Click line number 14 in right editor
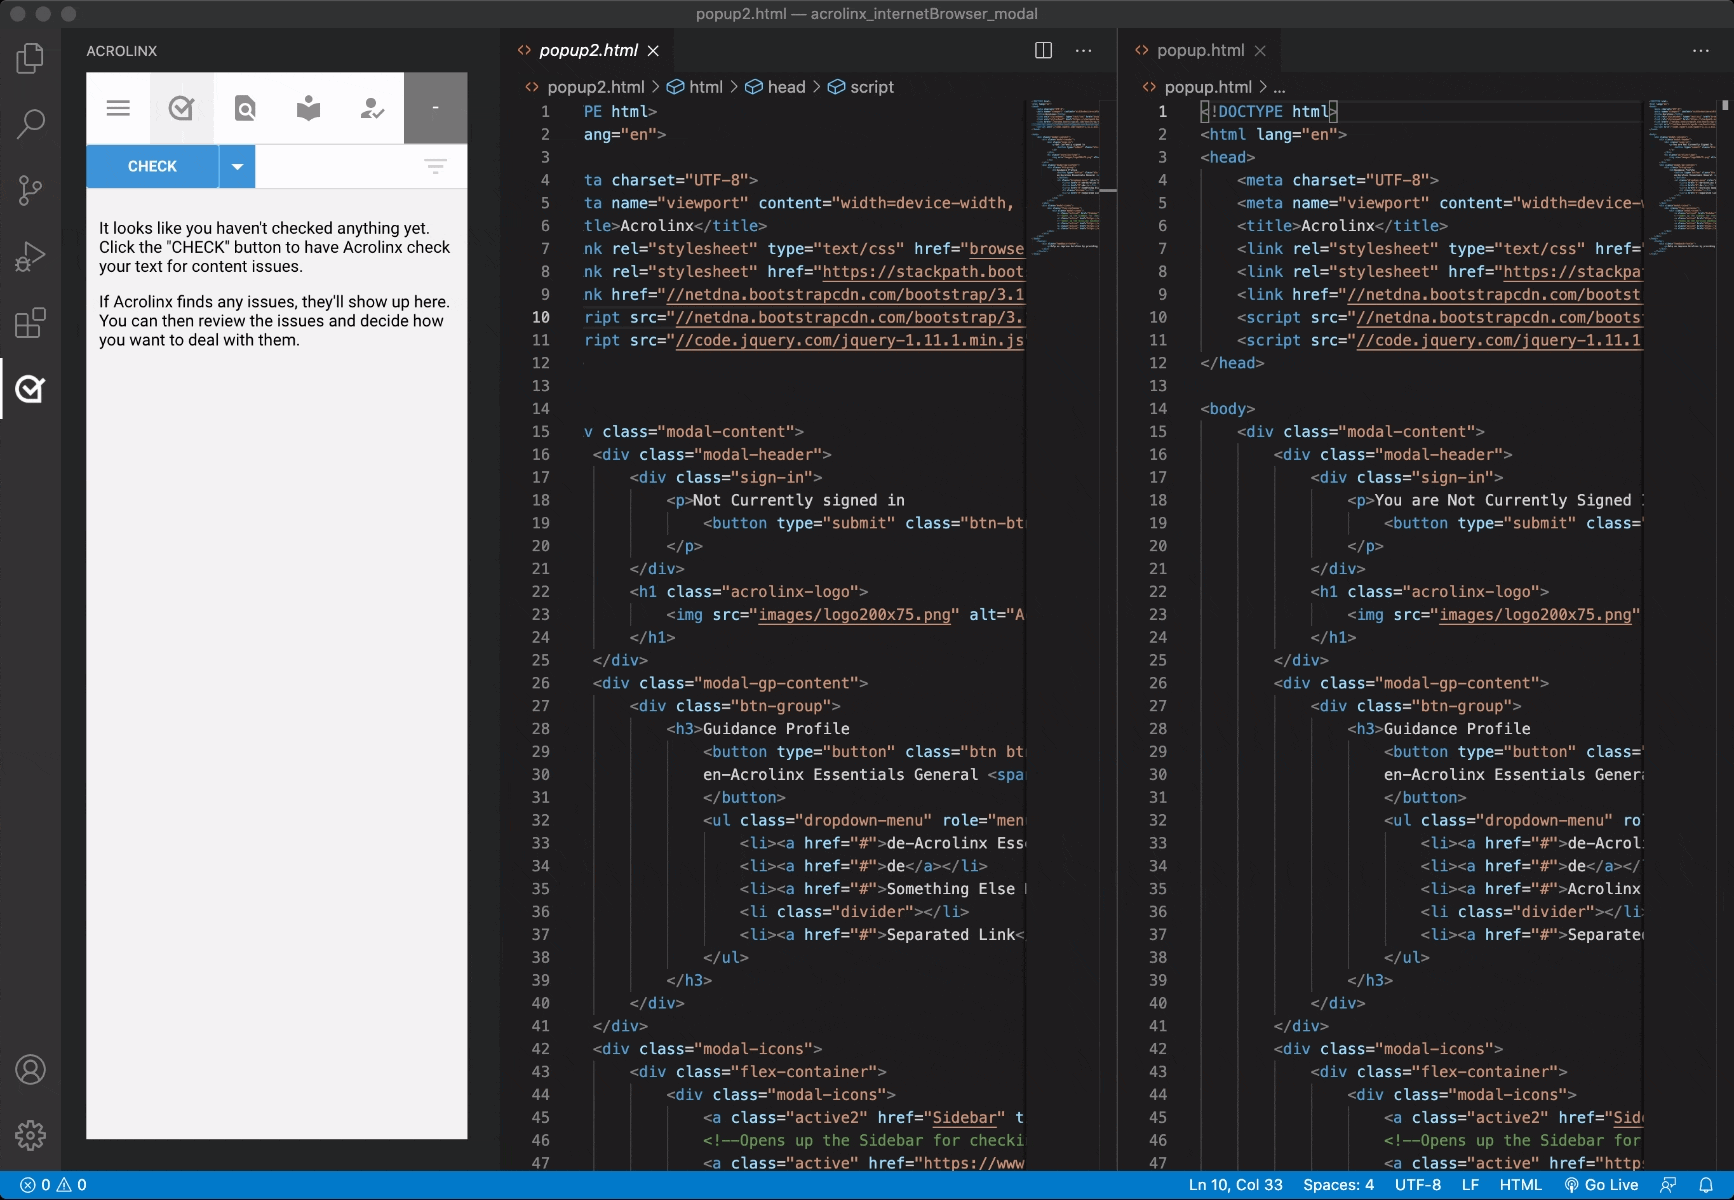1734x1200 pixels. click(x=1158, y=409)
